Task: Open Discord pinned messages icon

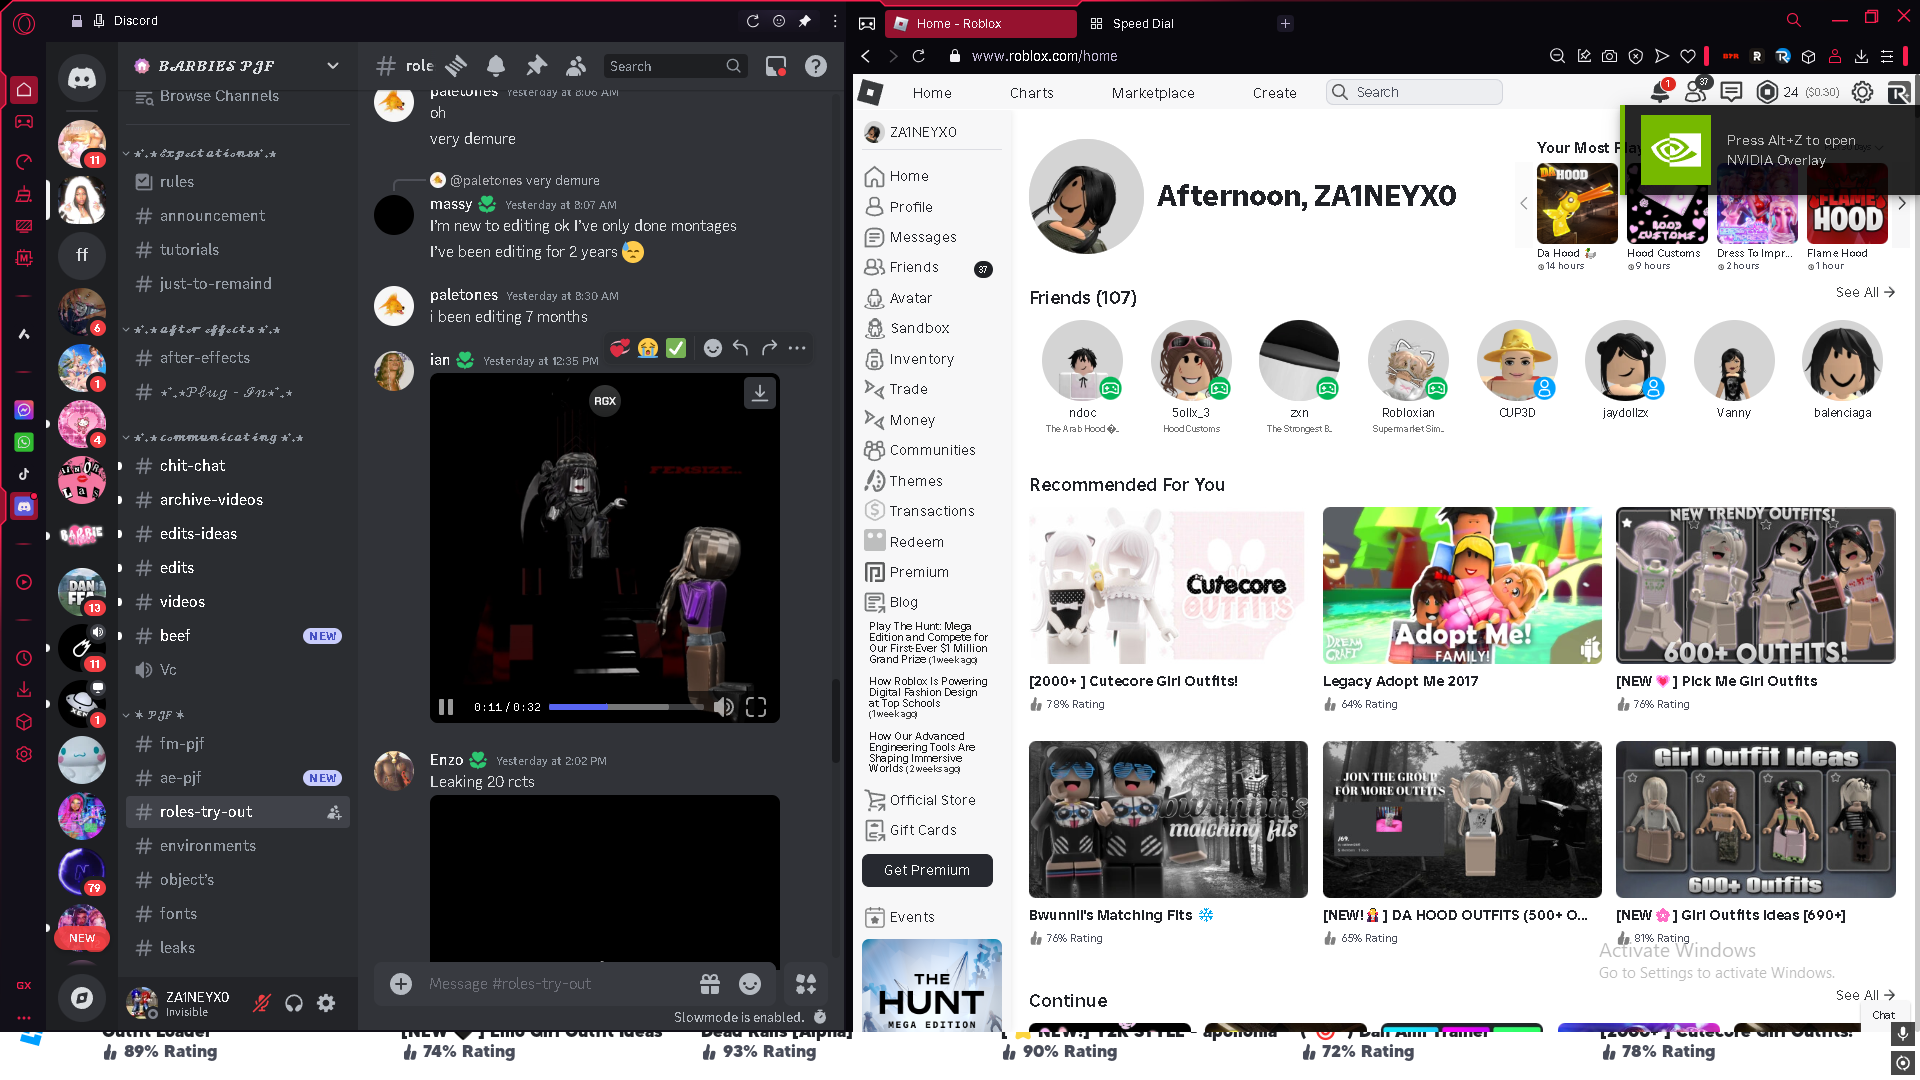Action: (x=537, y=66)
